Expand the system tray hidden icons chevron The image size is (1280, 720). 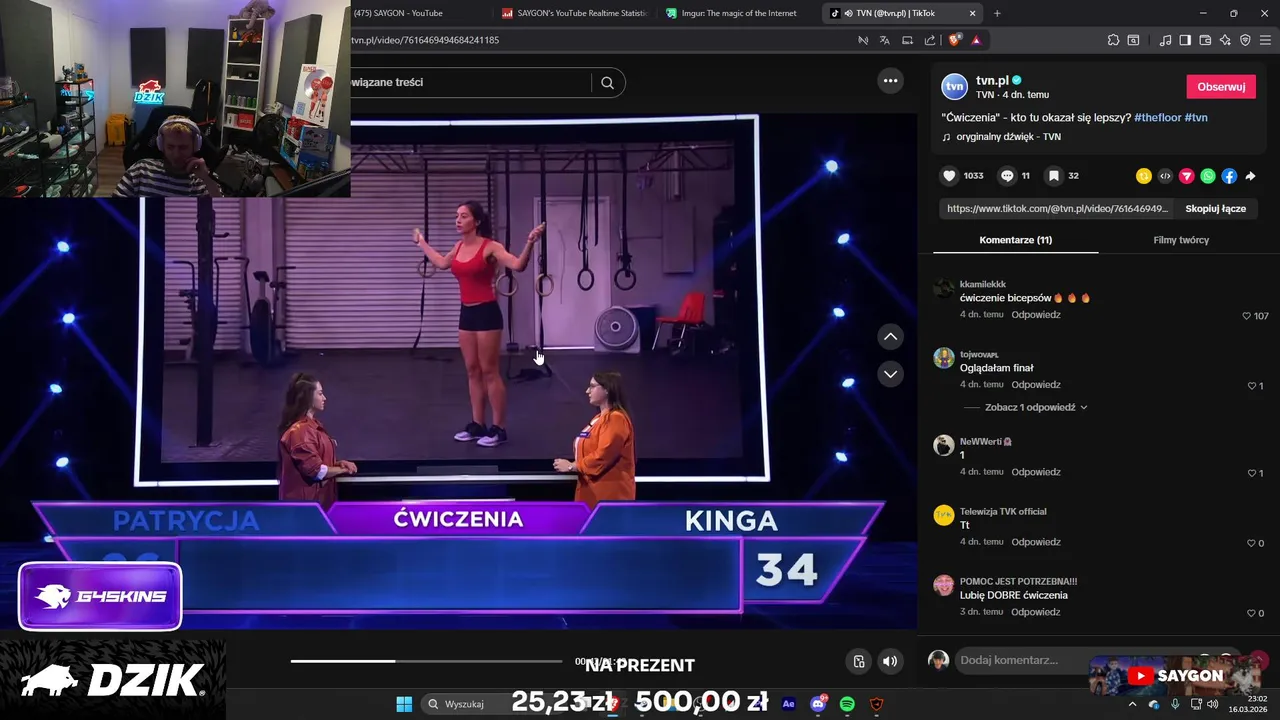[x=1132, y=704]
